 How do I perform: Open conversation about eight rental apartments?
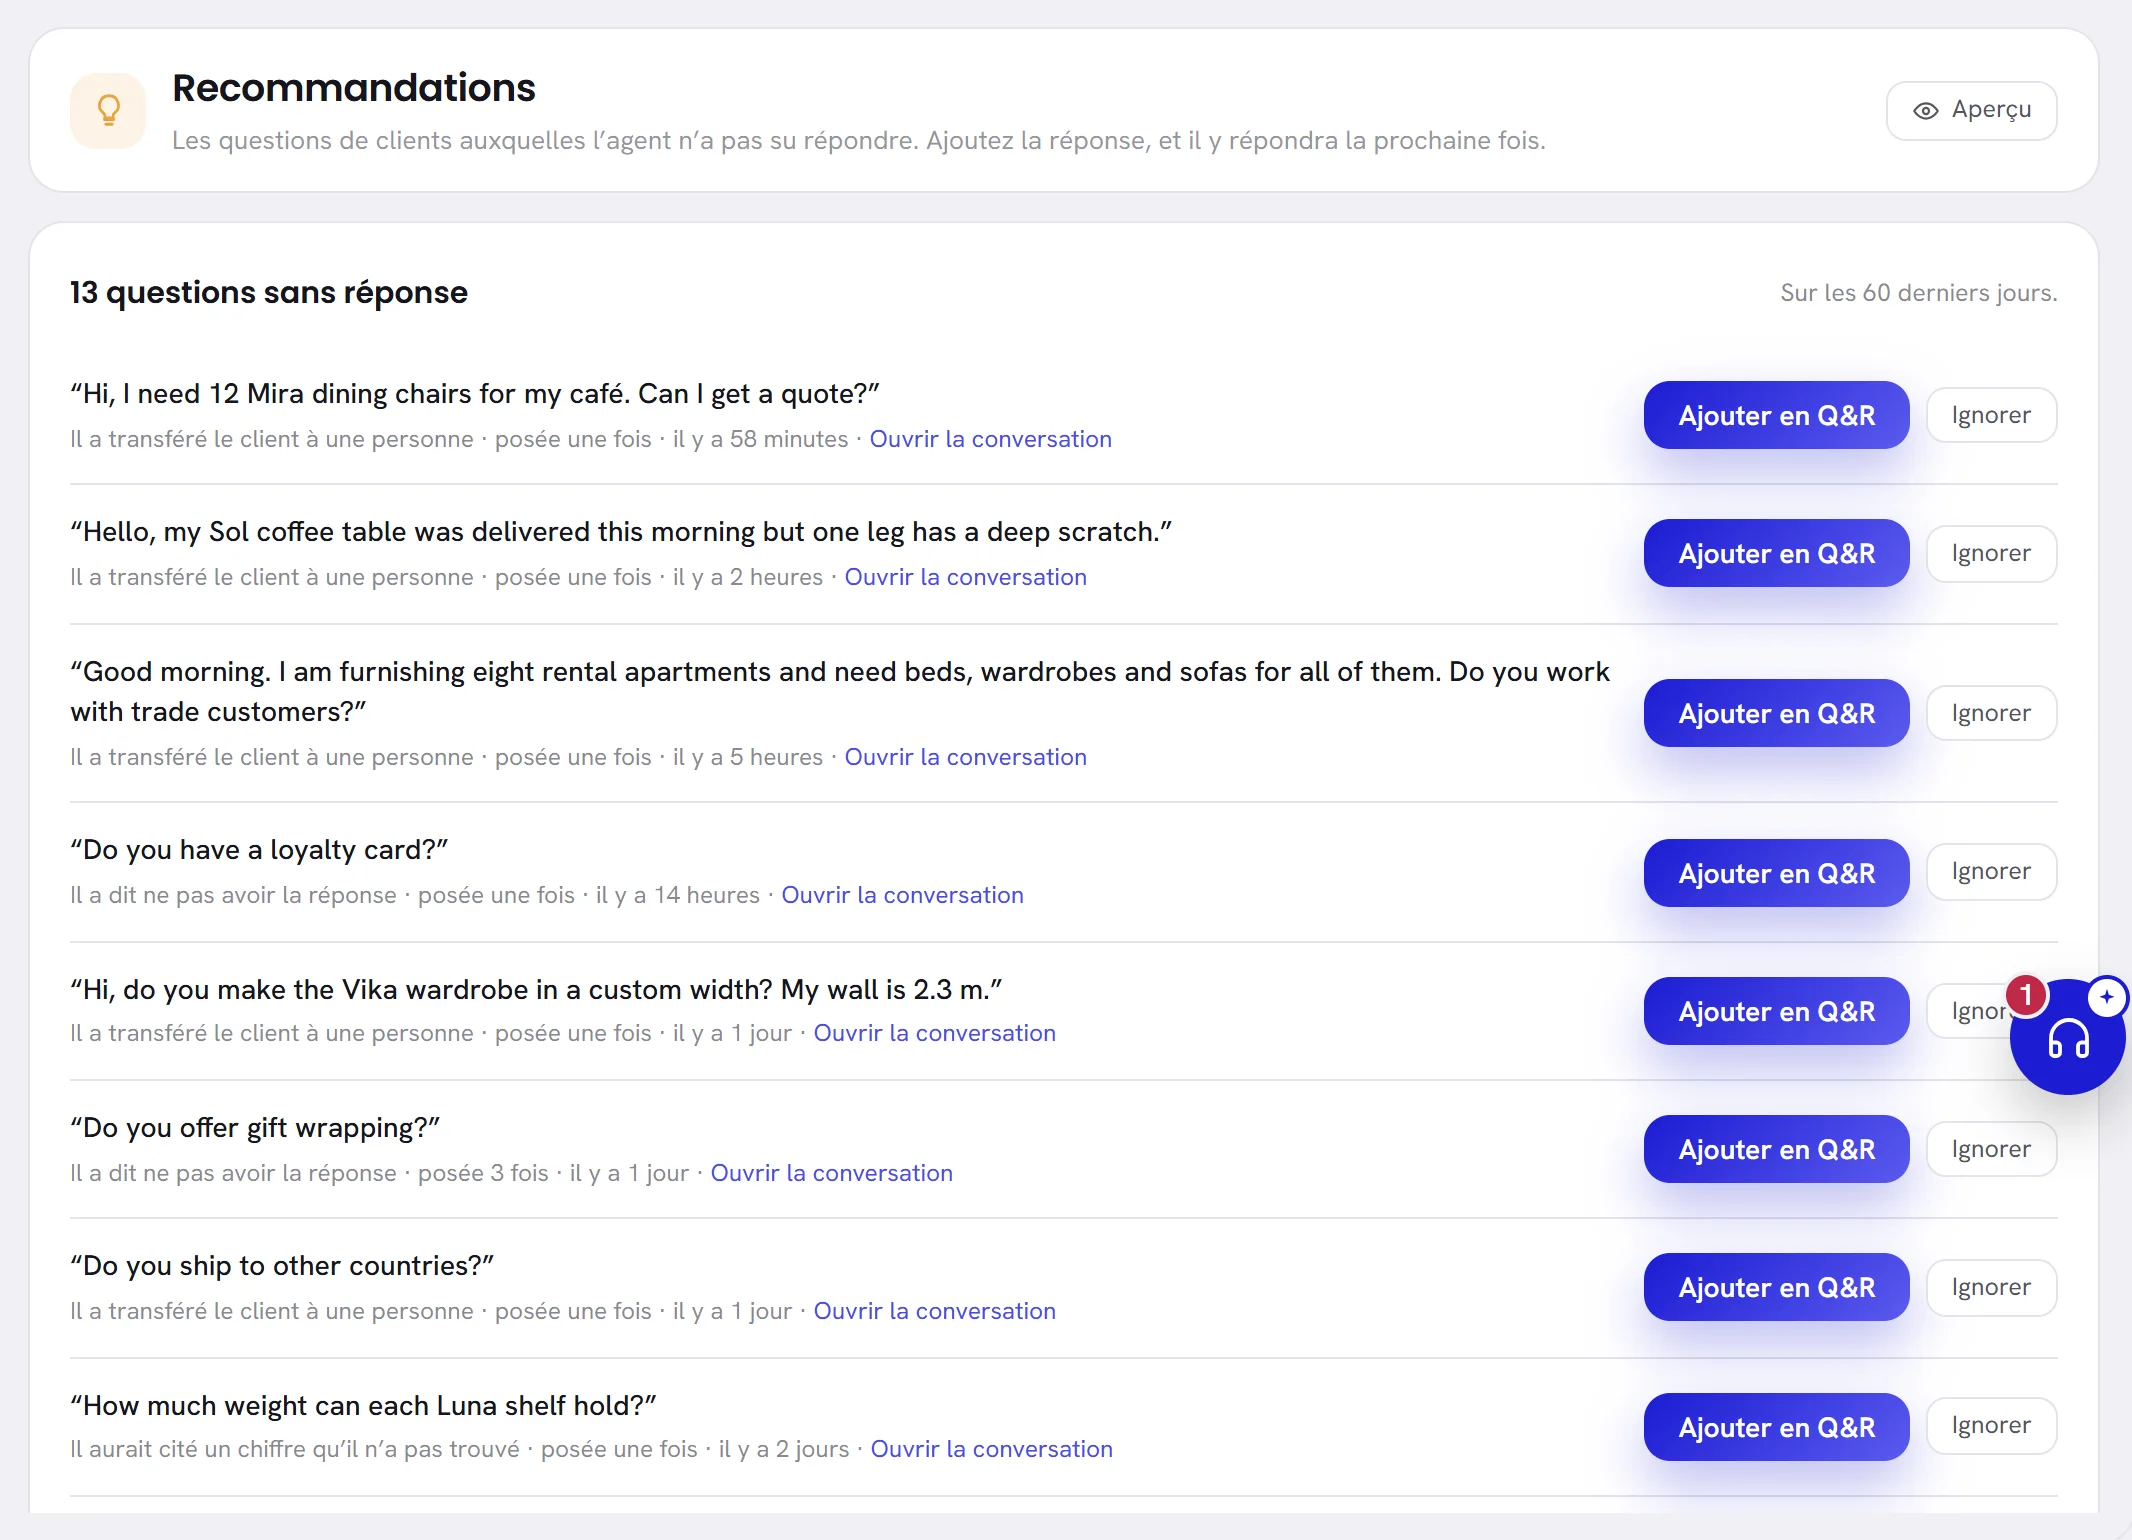[x=965, y=757]
